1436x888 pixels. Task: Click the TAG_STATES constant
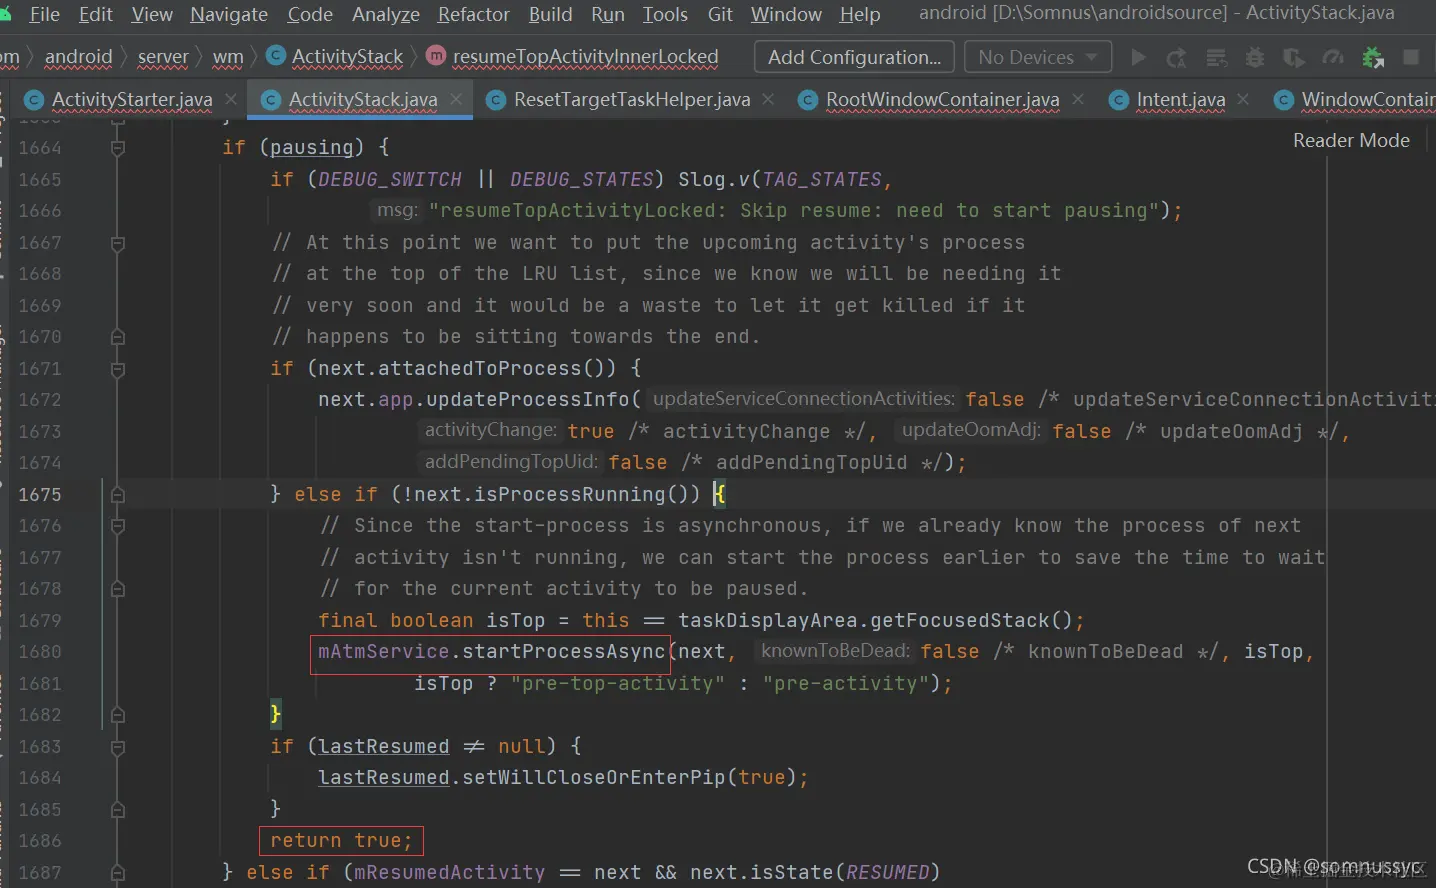[822, 180]
